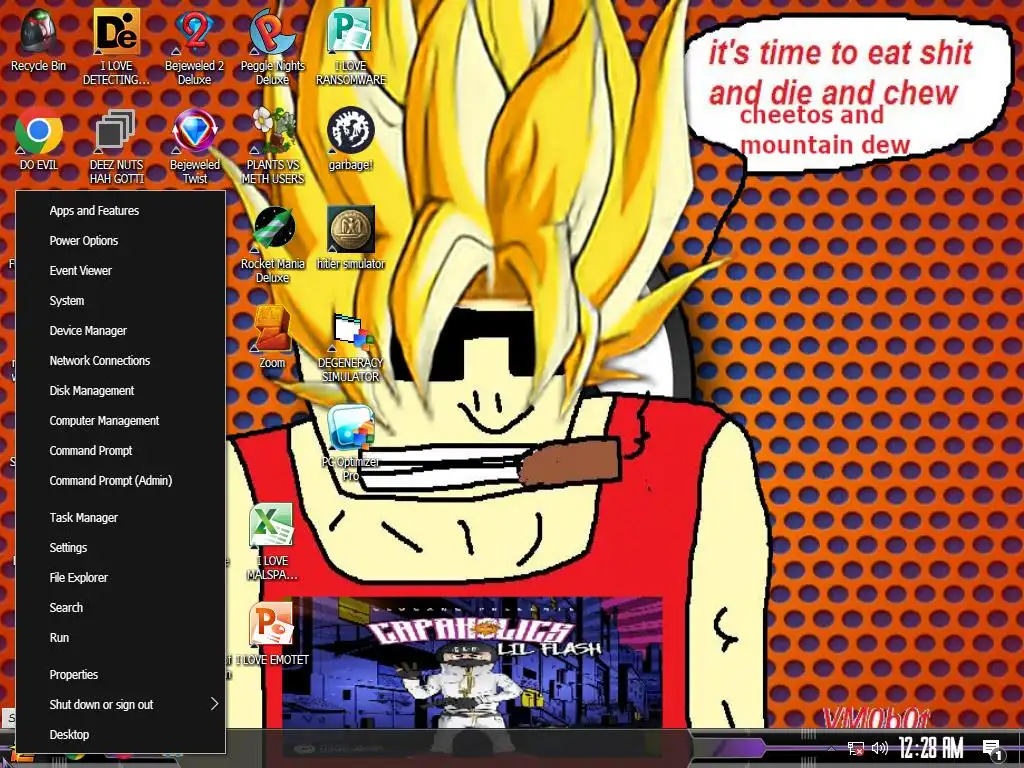This screenshot has height=768, width=1024.
Task: Select Network Connections menu entry
Action: click(121, 360)
